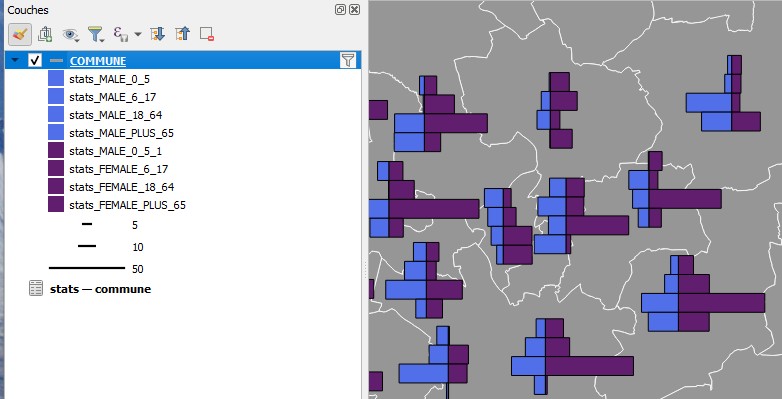Image resolution: width=782 pixels, height=399 pixels.
Task: Click the COMMUNE layer filter indicator icon
Action: [x=348, y=60]
